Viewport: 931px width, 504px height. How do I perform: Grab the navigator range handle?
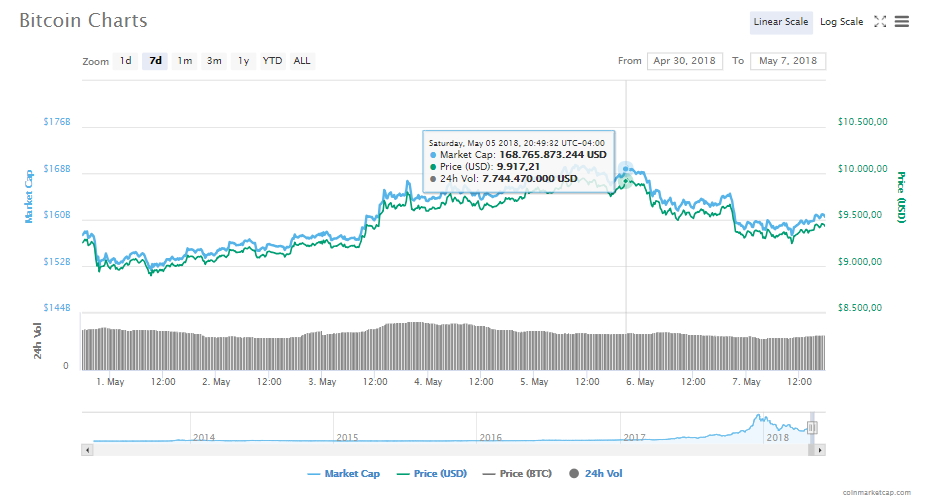[x=812, y=427]
